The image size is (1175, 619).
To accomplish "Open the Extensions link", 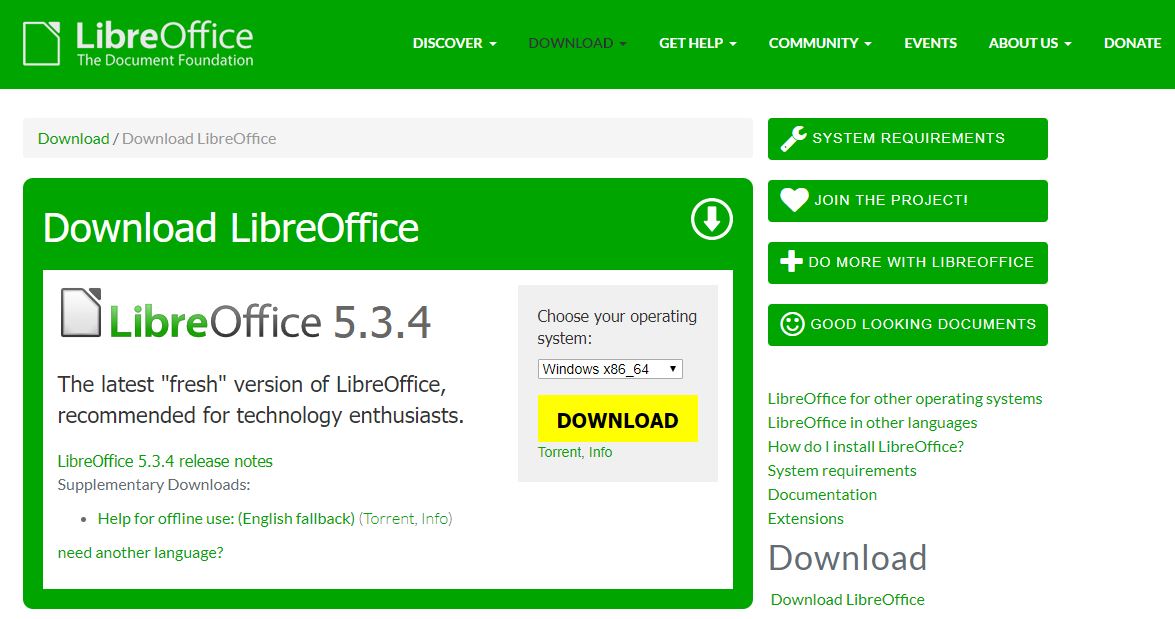I will [806, 519].
